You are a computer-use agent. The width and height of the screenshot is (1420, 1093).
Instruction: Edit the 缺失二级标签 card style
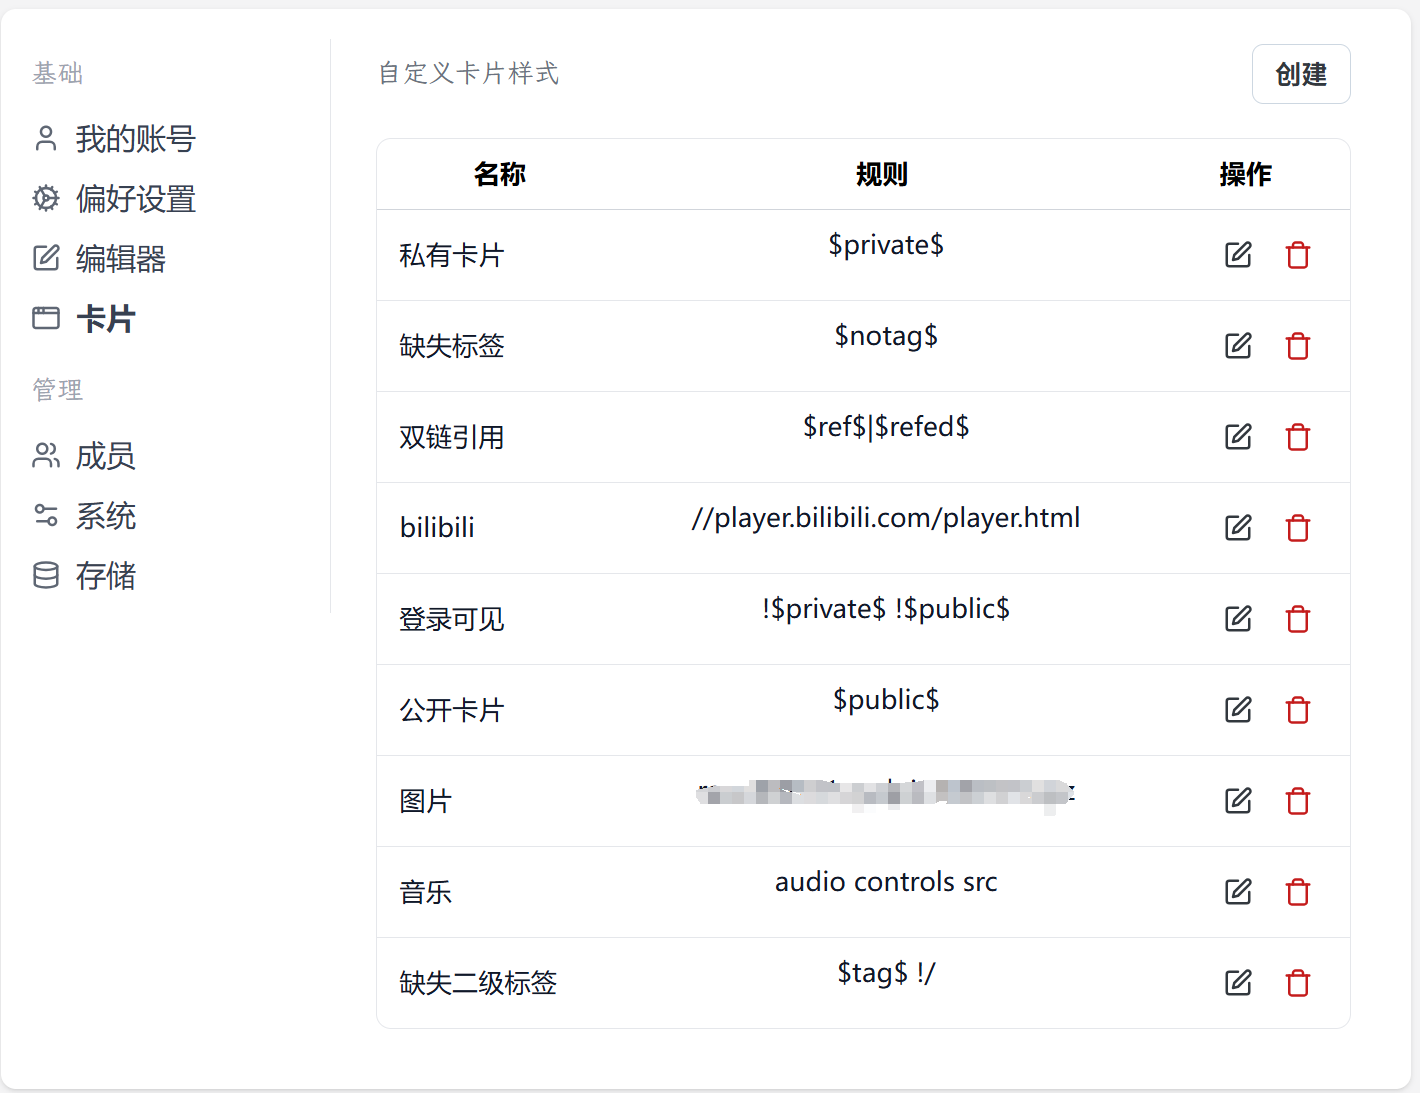[x=1238, y=983]
